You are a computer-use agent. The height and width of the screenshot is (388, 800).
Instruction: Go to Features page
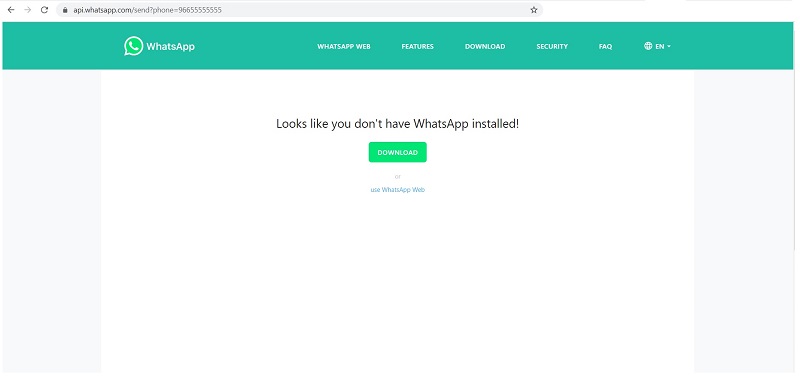coord(417,46)
